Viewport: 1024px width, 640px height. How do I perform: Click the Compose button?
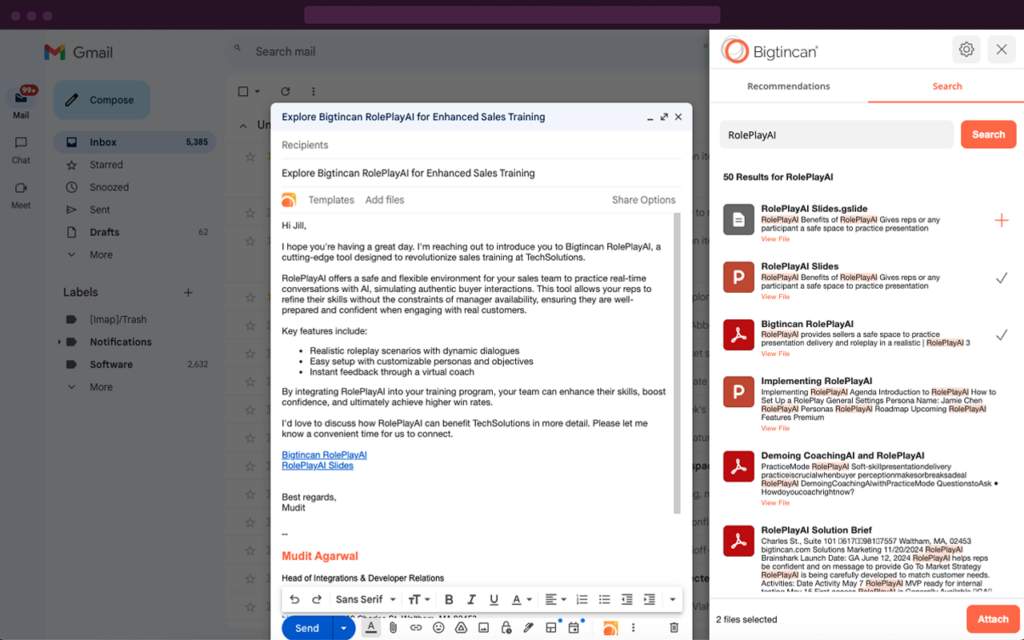(102, 100)
